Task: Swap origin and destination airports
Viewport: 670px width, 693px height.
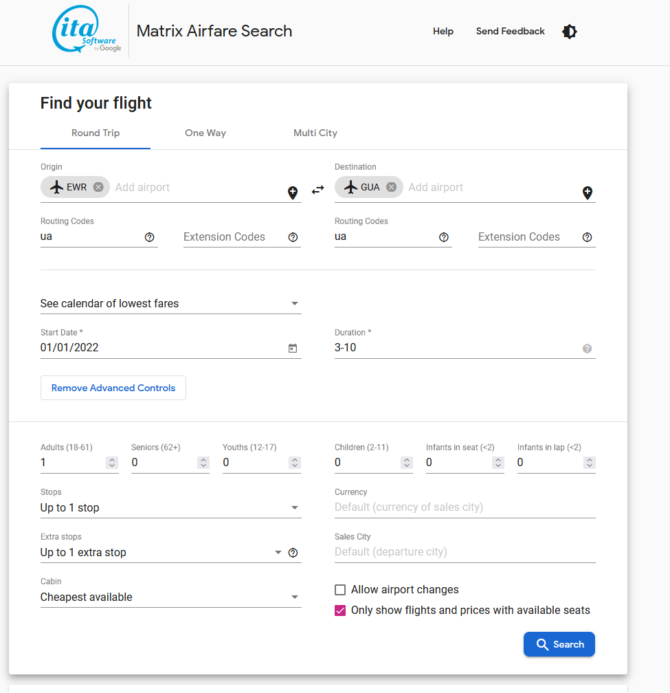Action: point(318,190)
